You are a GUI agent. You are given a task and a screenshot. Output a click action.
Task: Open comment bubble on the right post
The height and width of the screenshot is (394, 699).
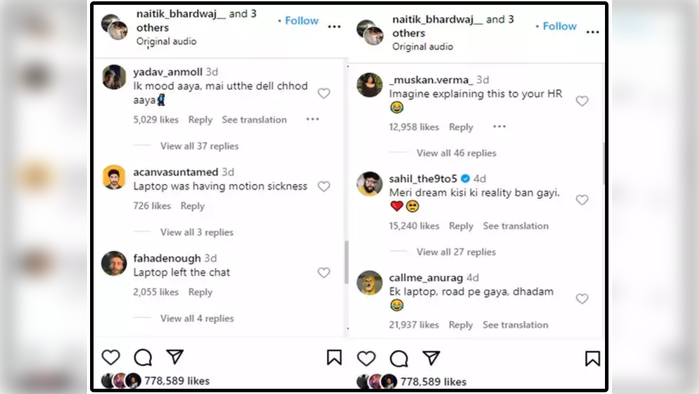pos(399,358)
